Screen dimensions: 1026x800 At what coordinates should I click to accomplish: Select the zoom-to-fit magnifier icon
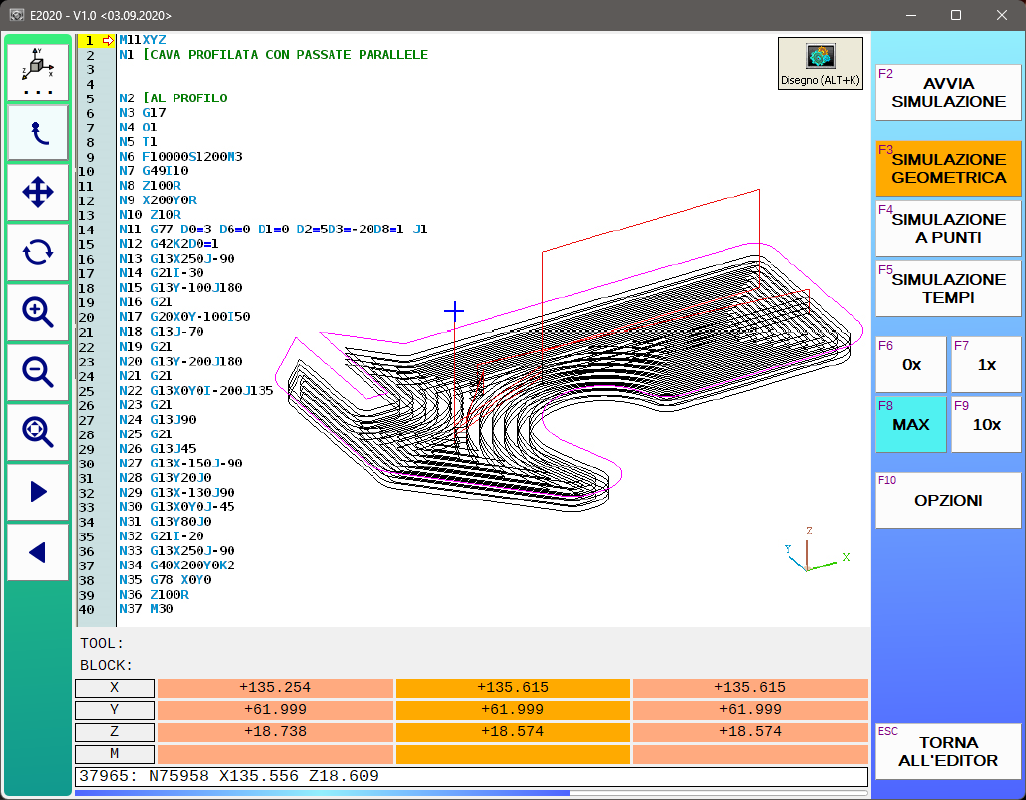pos(38,432)
